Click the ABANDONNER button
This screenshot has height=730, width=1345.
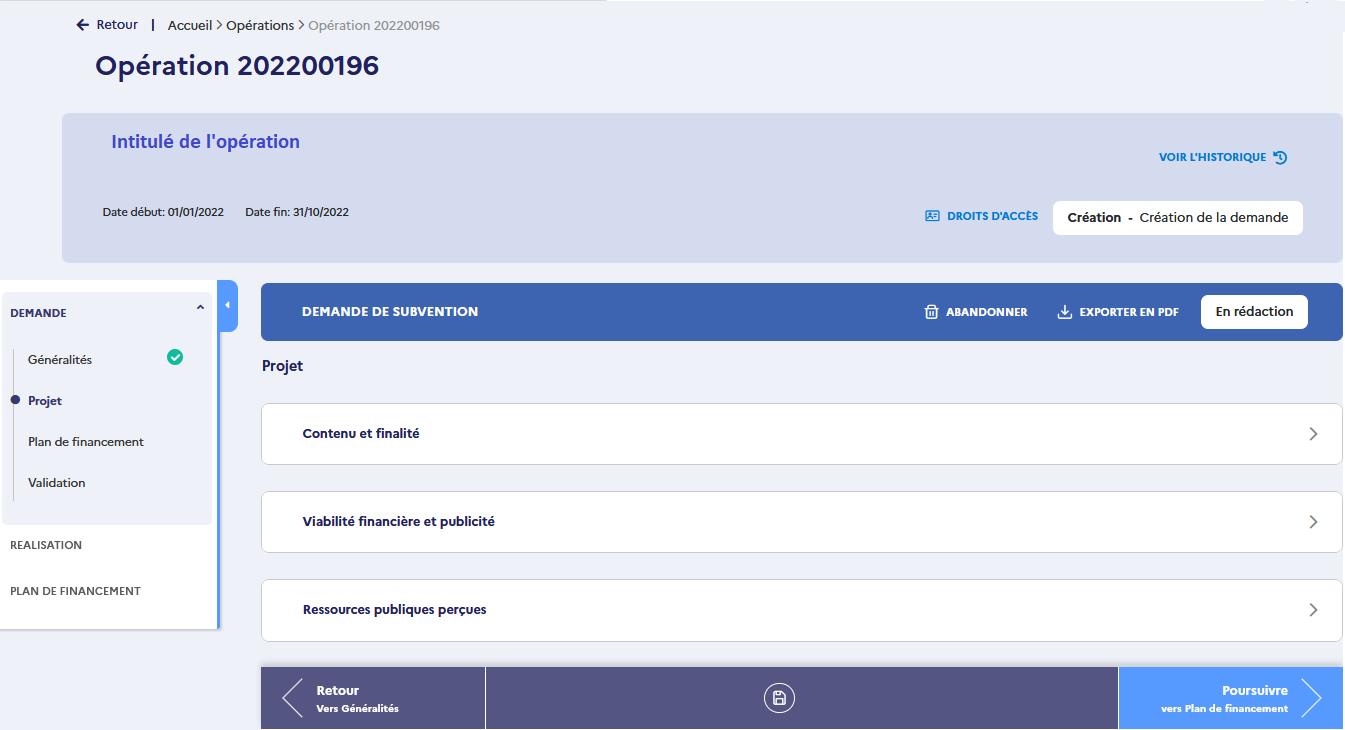click(976, 312)
